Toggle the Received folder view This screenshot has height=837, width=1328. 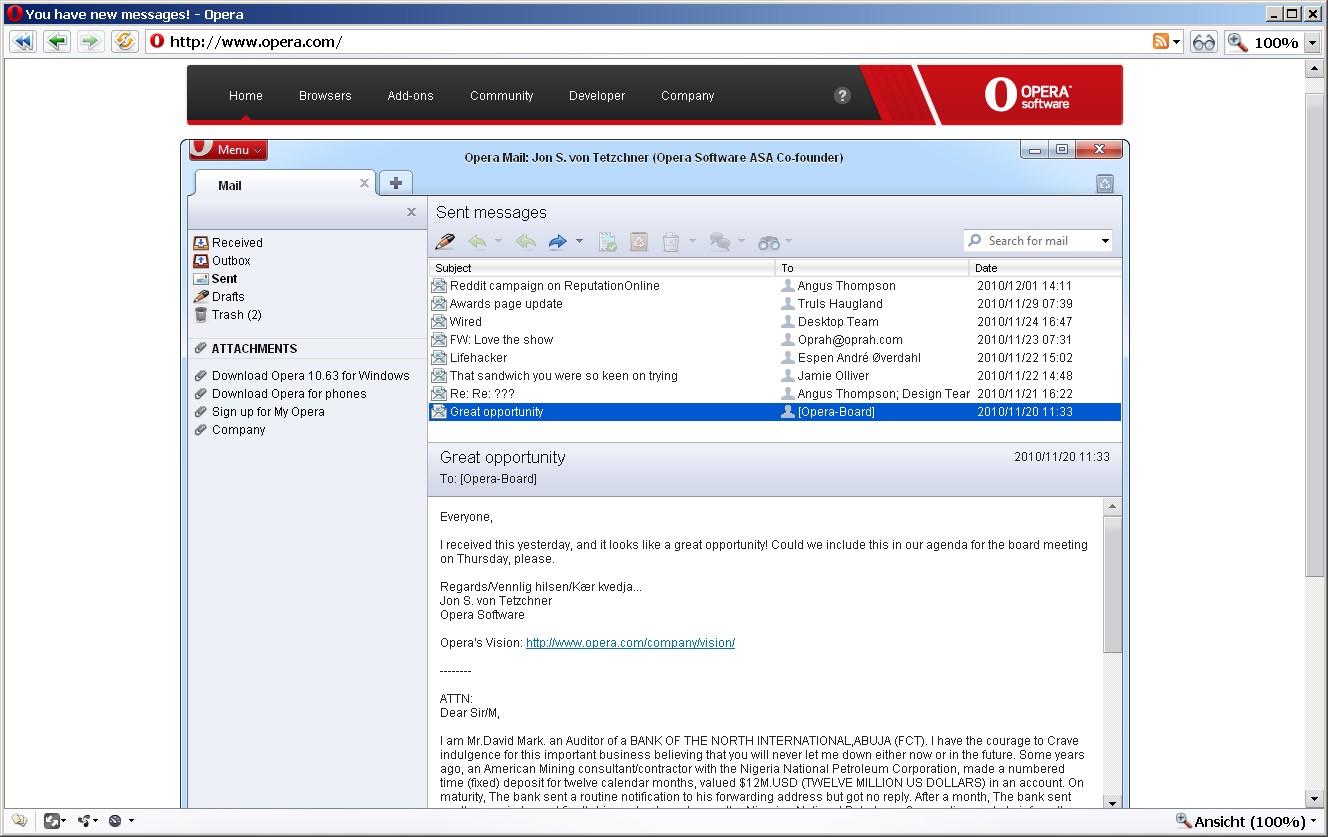(x=236, y=242)
